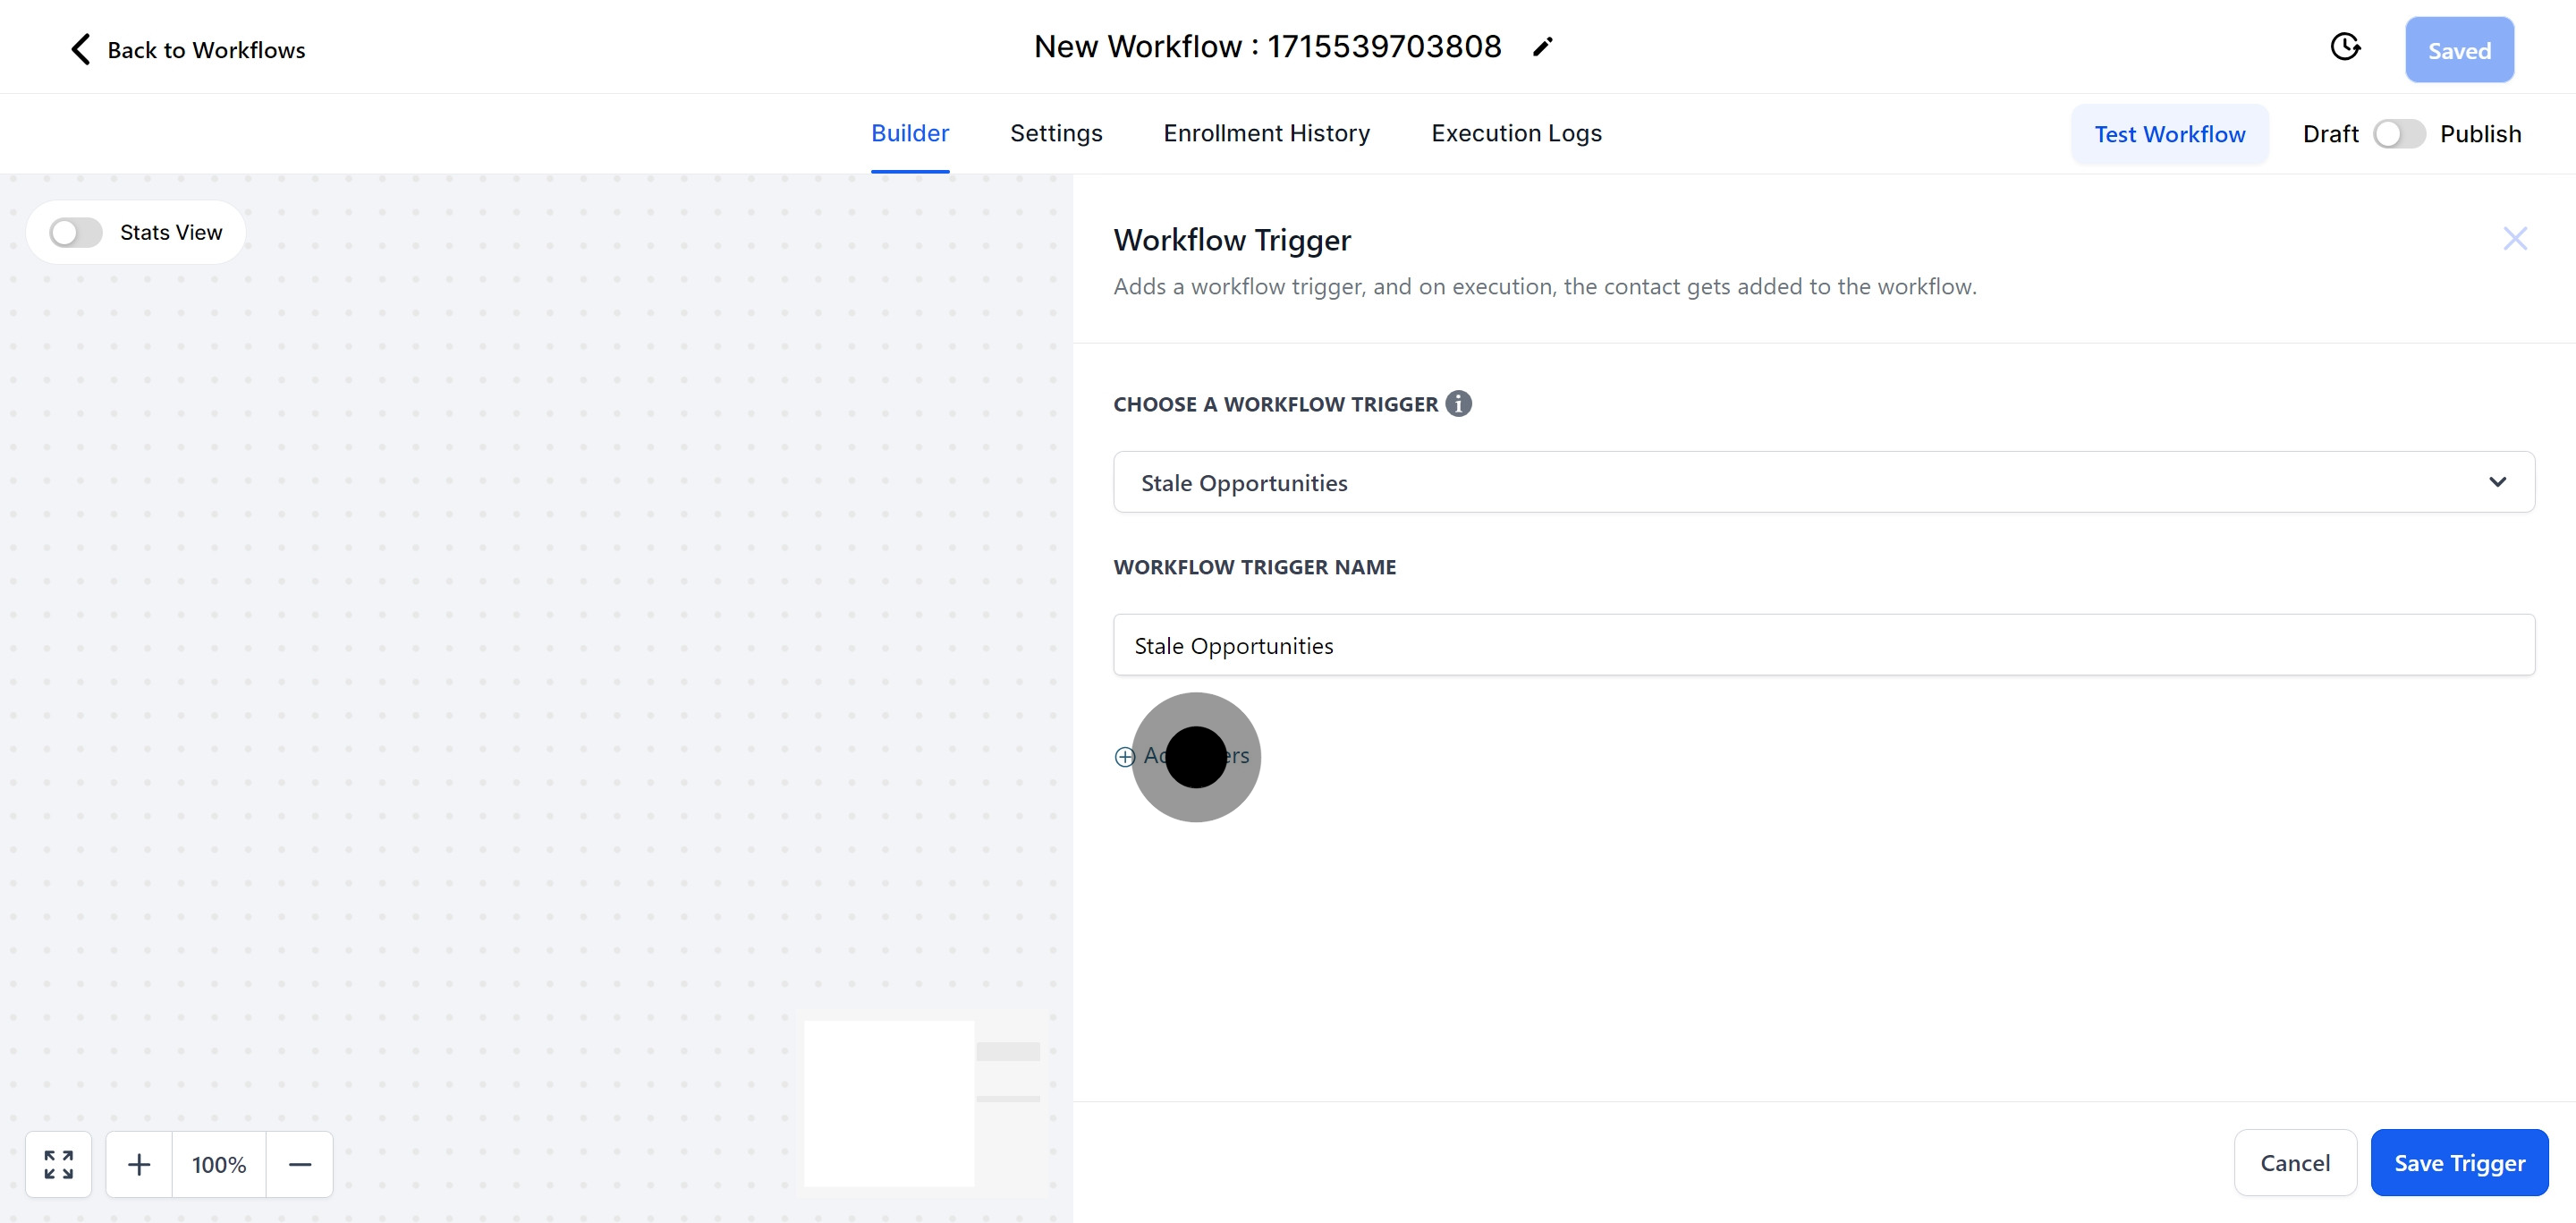Switch workflow from Draft to Publish

[2399, 133]
